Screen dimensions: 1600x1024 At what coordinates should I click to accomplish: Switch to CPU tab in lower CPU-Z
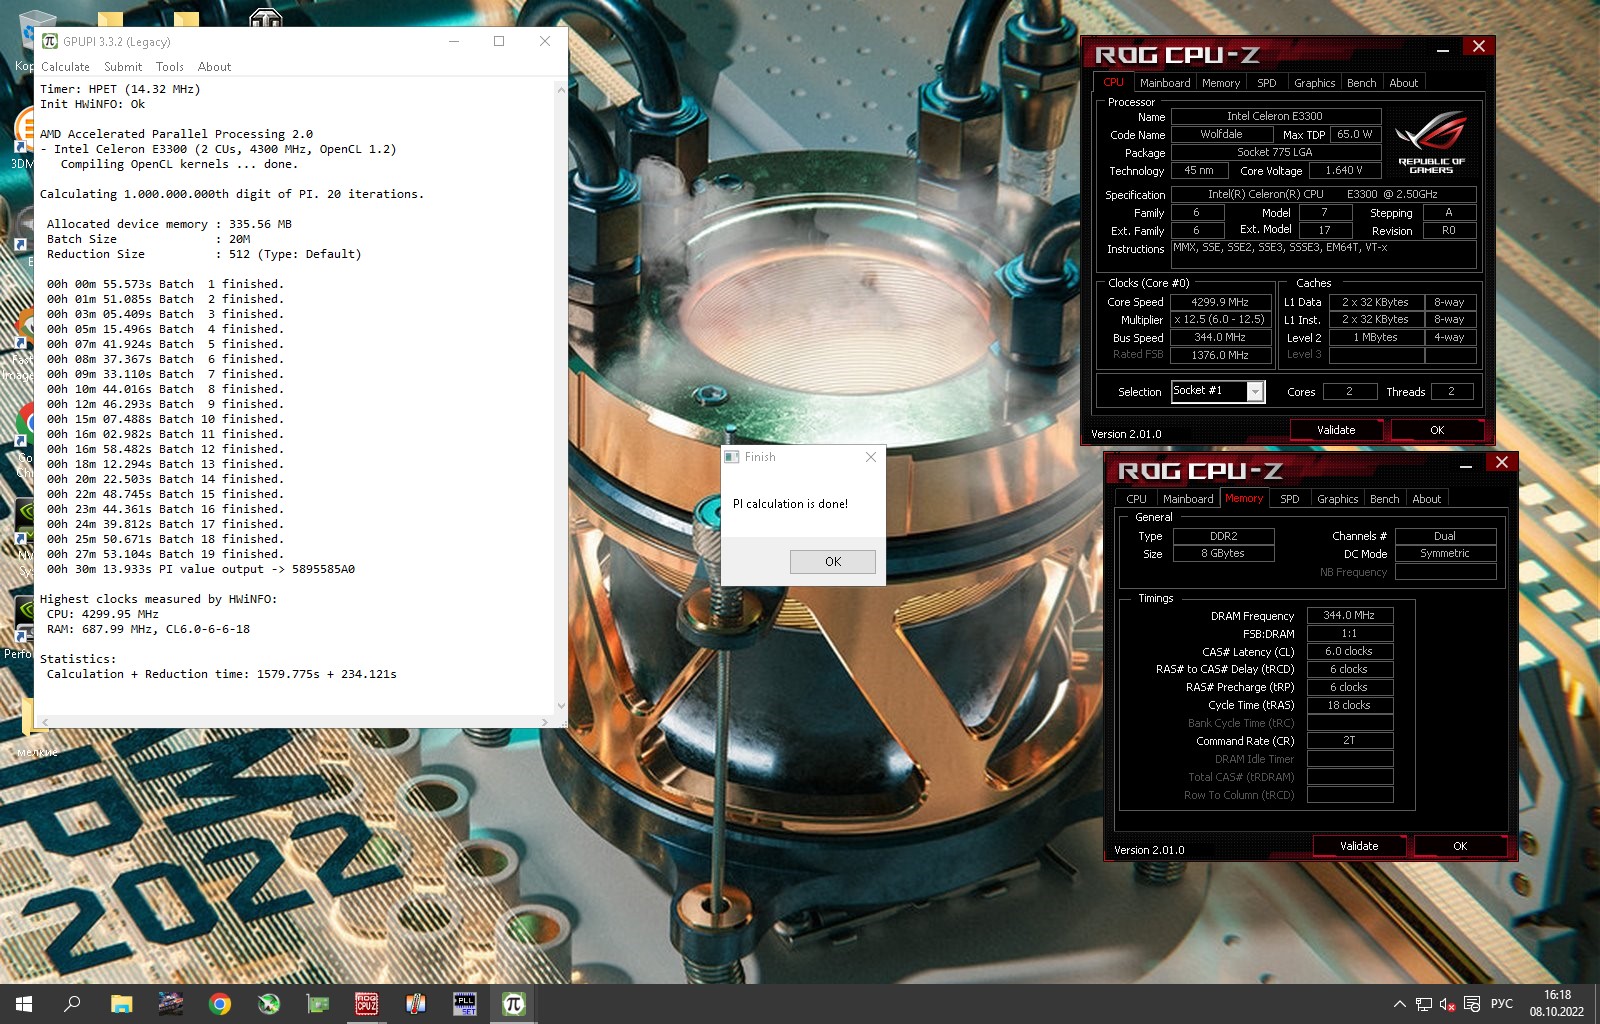pyautogui.click(x=1136, y=499)
